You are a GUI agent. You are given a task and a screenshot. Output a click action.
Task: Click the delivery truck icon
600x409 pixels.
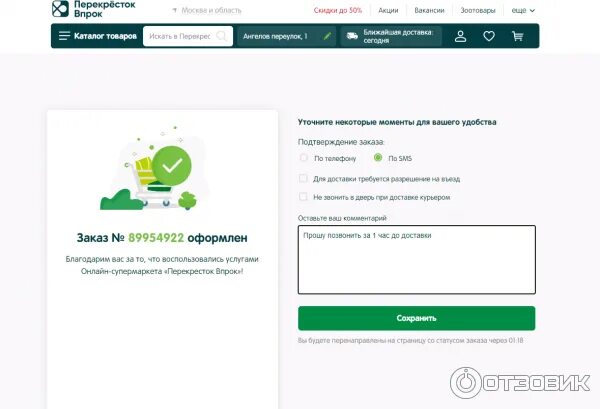point(352,36)
